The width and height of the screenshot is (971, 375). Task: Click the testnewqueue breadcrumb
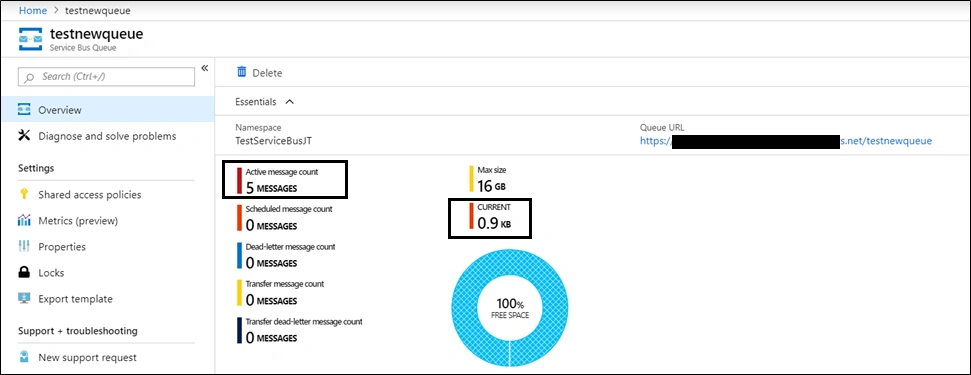[98, 11]
